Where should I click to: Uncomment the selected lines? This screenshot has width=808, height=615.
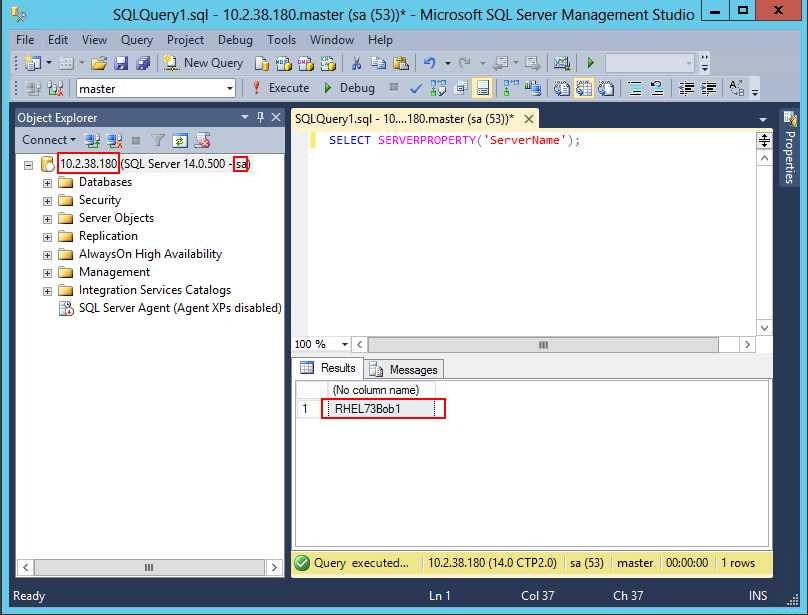(657, 89)
